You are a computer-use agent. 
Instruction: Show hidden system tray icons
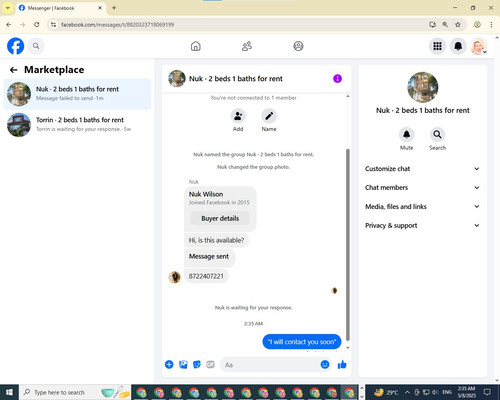(407, 392)
